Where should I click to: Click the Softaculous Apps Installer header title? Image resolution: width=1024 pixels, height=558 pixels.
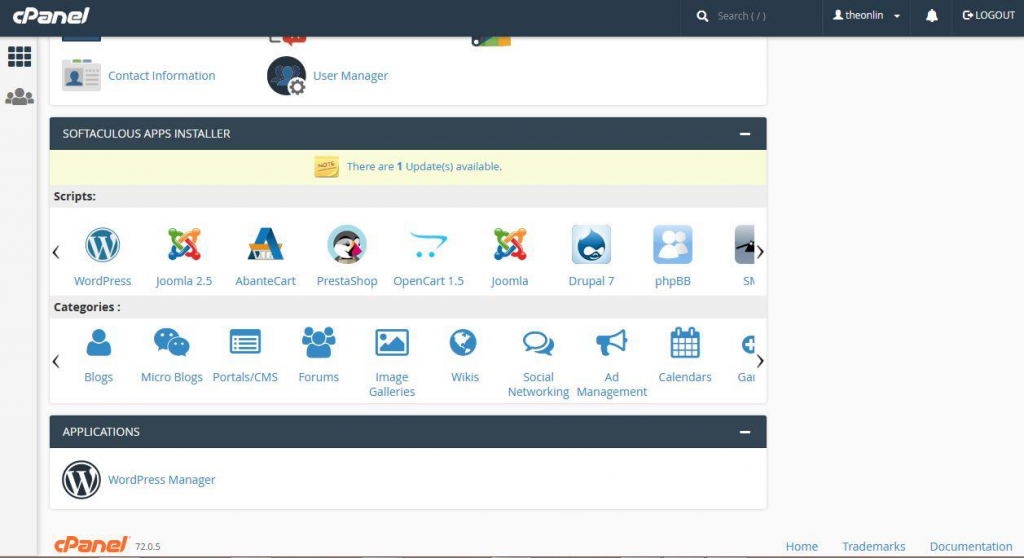point(146,134)
